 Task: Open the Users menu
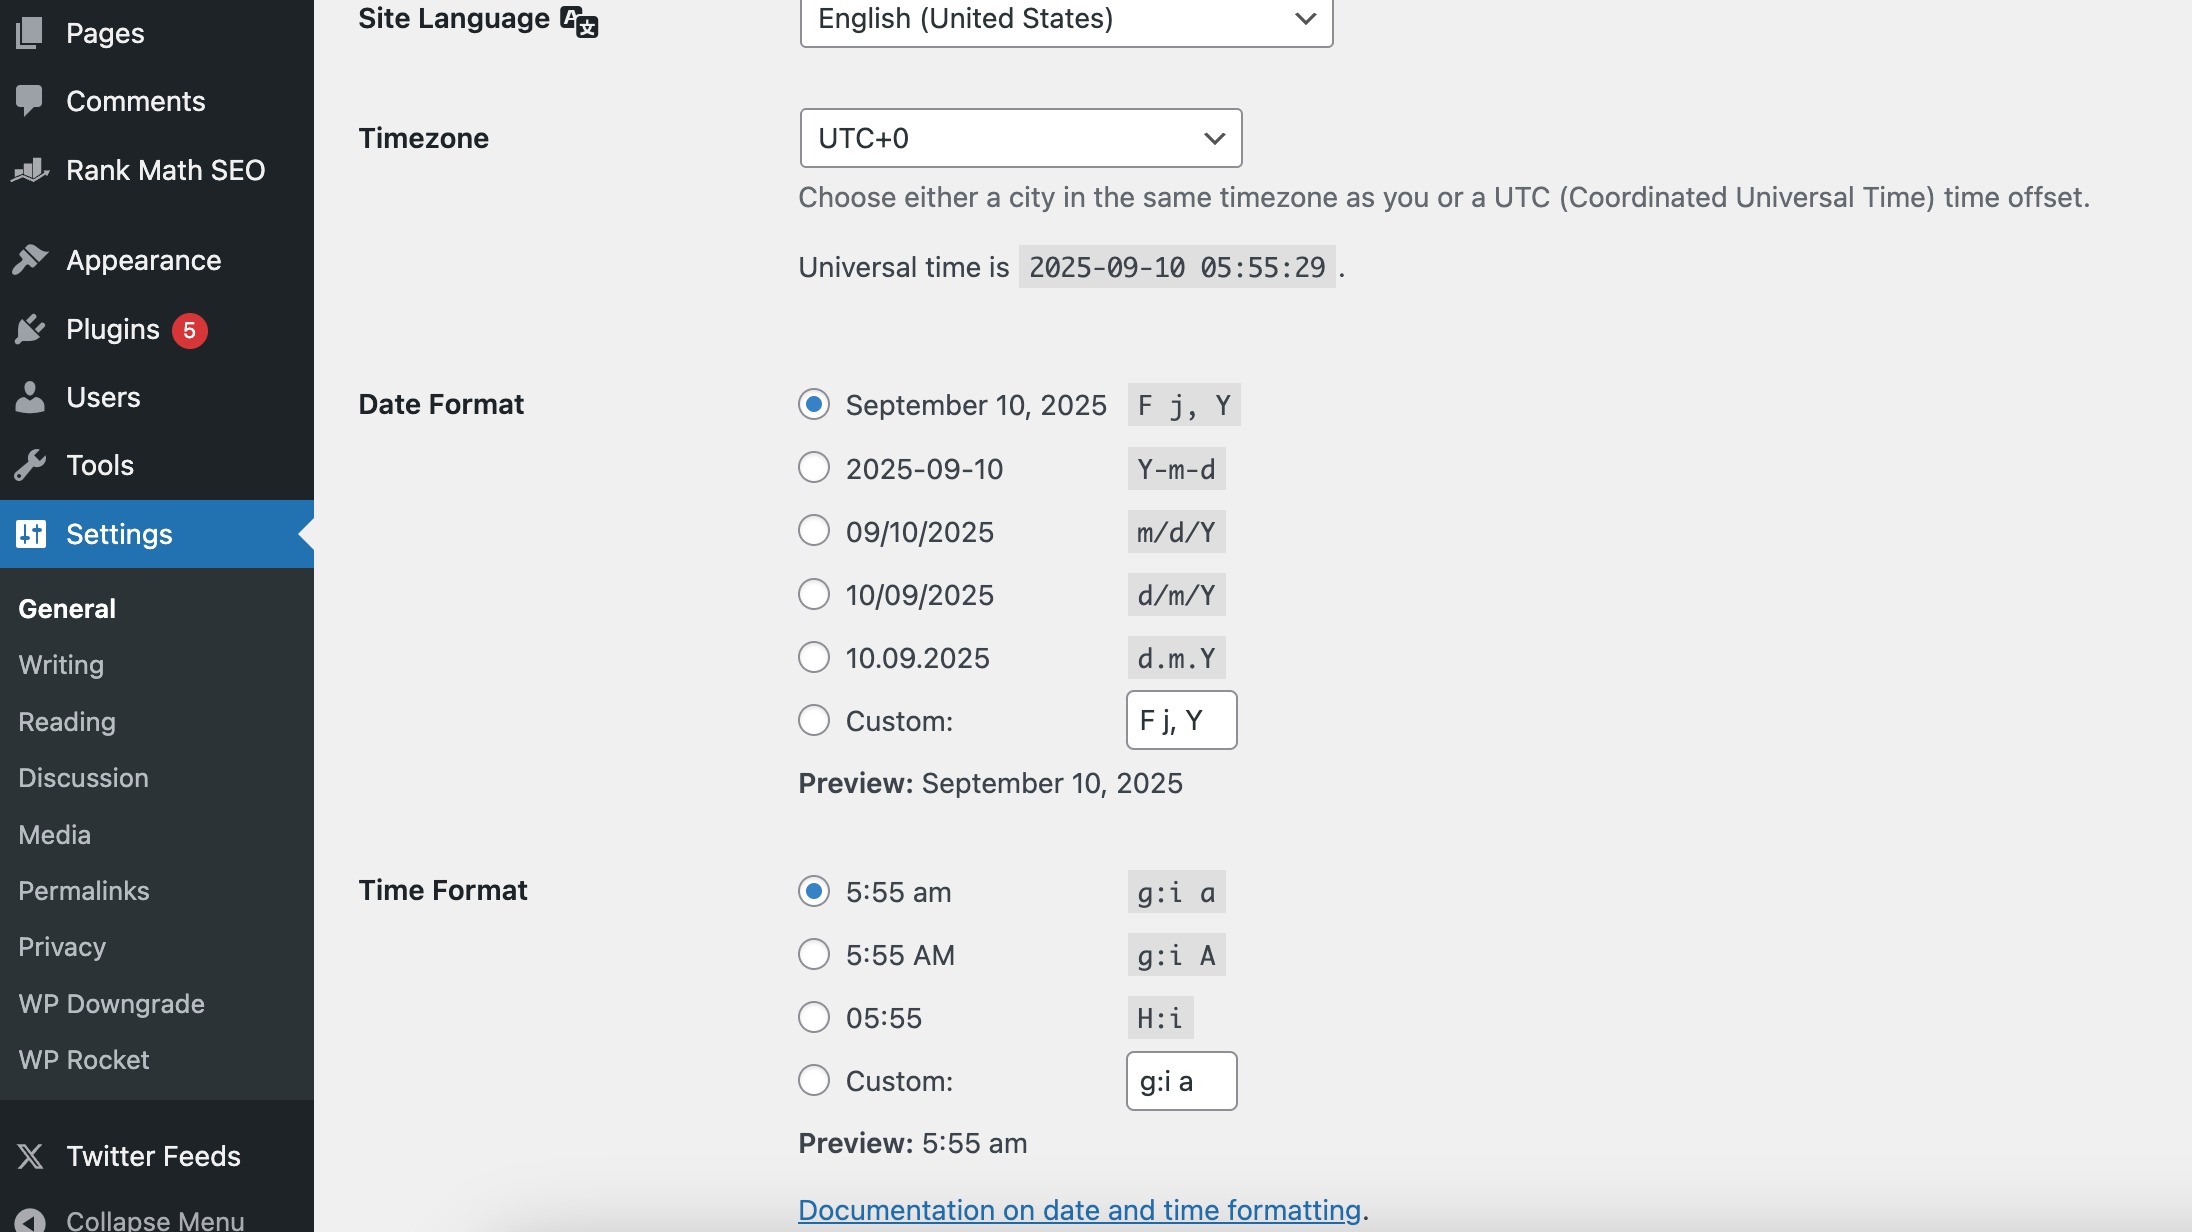pyautogui.click(x=157, y=397)
